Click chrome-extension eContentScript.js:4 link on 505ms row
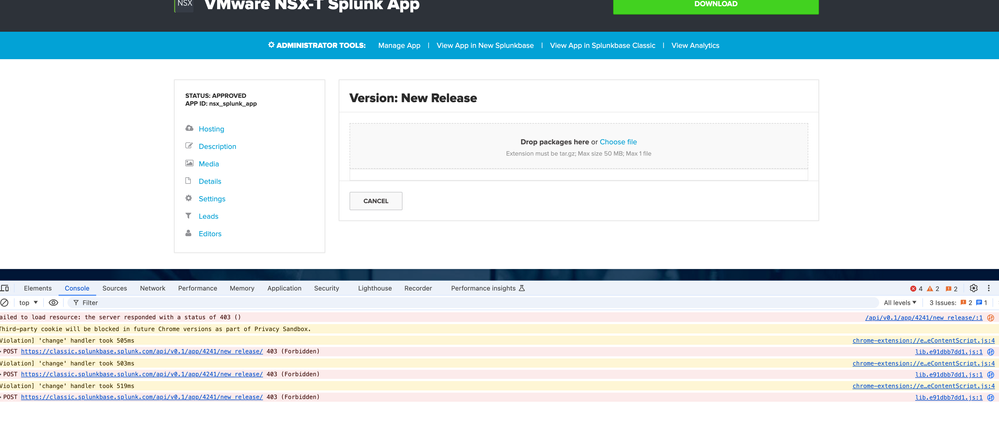This screenshot has width=999, height=430. (924, 340)
